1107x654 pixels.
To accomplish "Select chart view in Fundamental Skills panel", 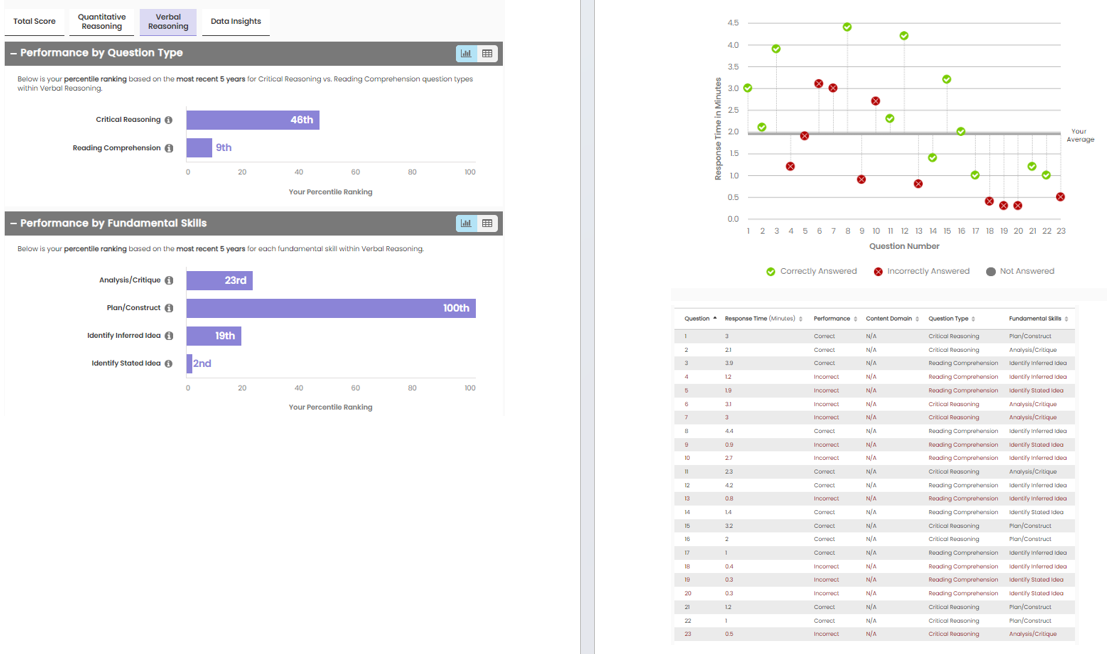I will pyautogui.click(x=466, y=223).
